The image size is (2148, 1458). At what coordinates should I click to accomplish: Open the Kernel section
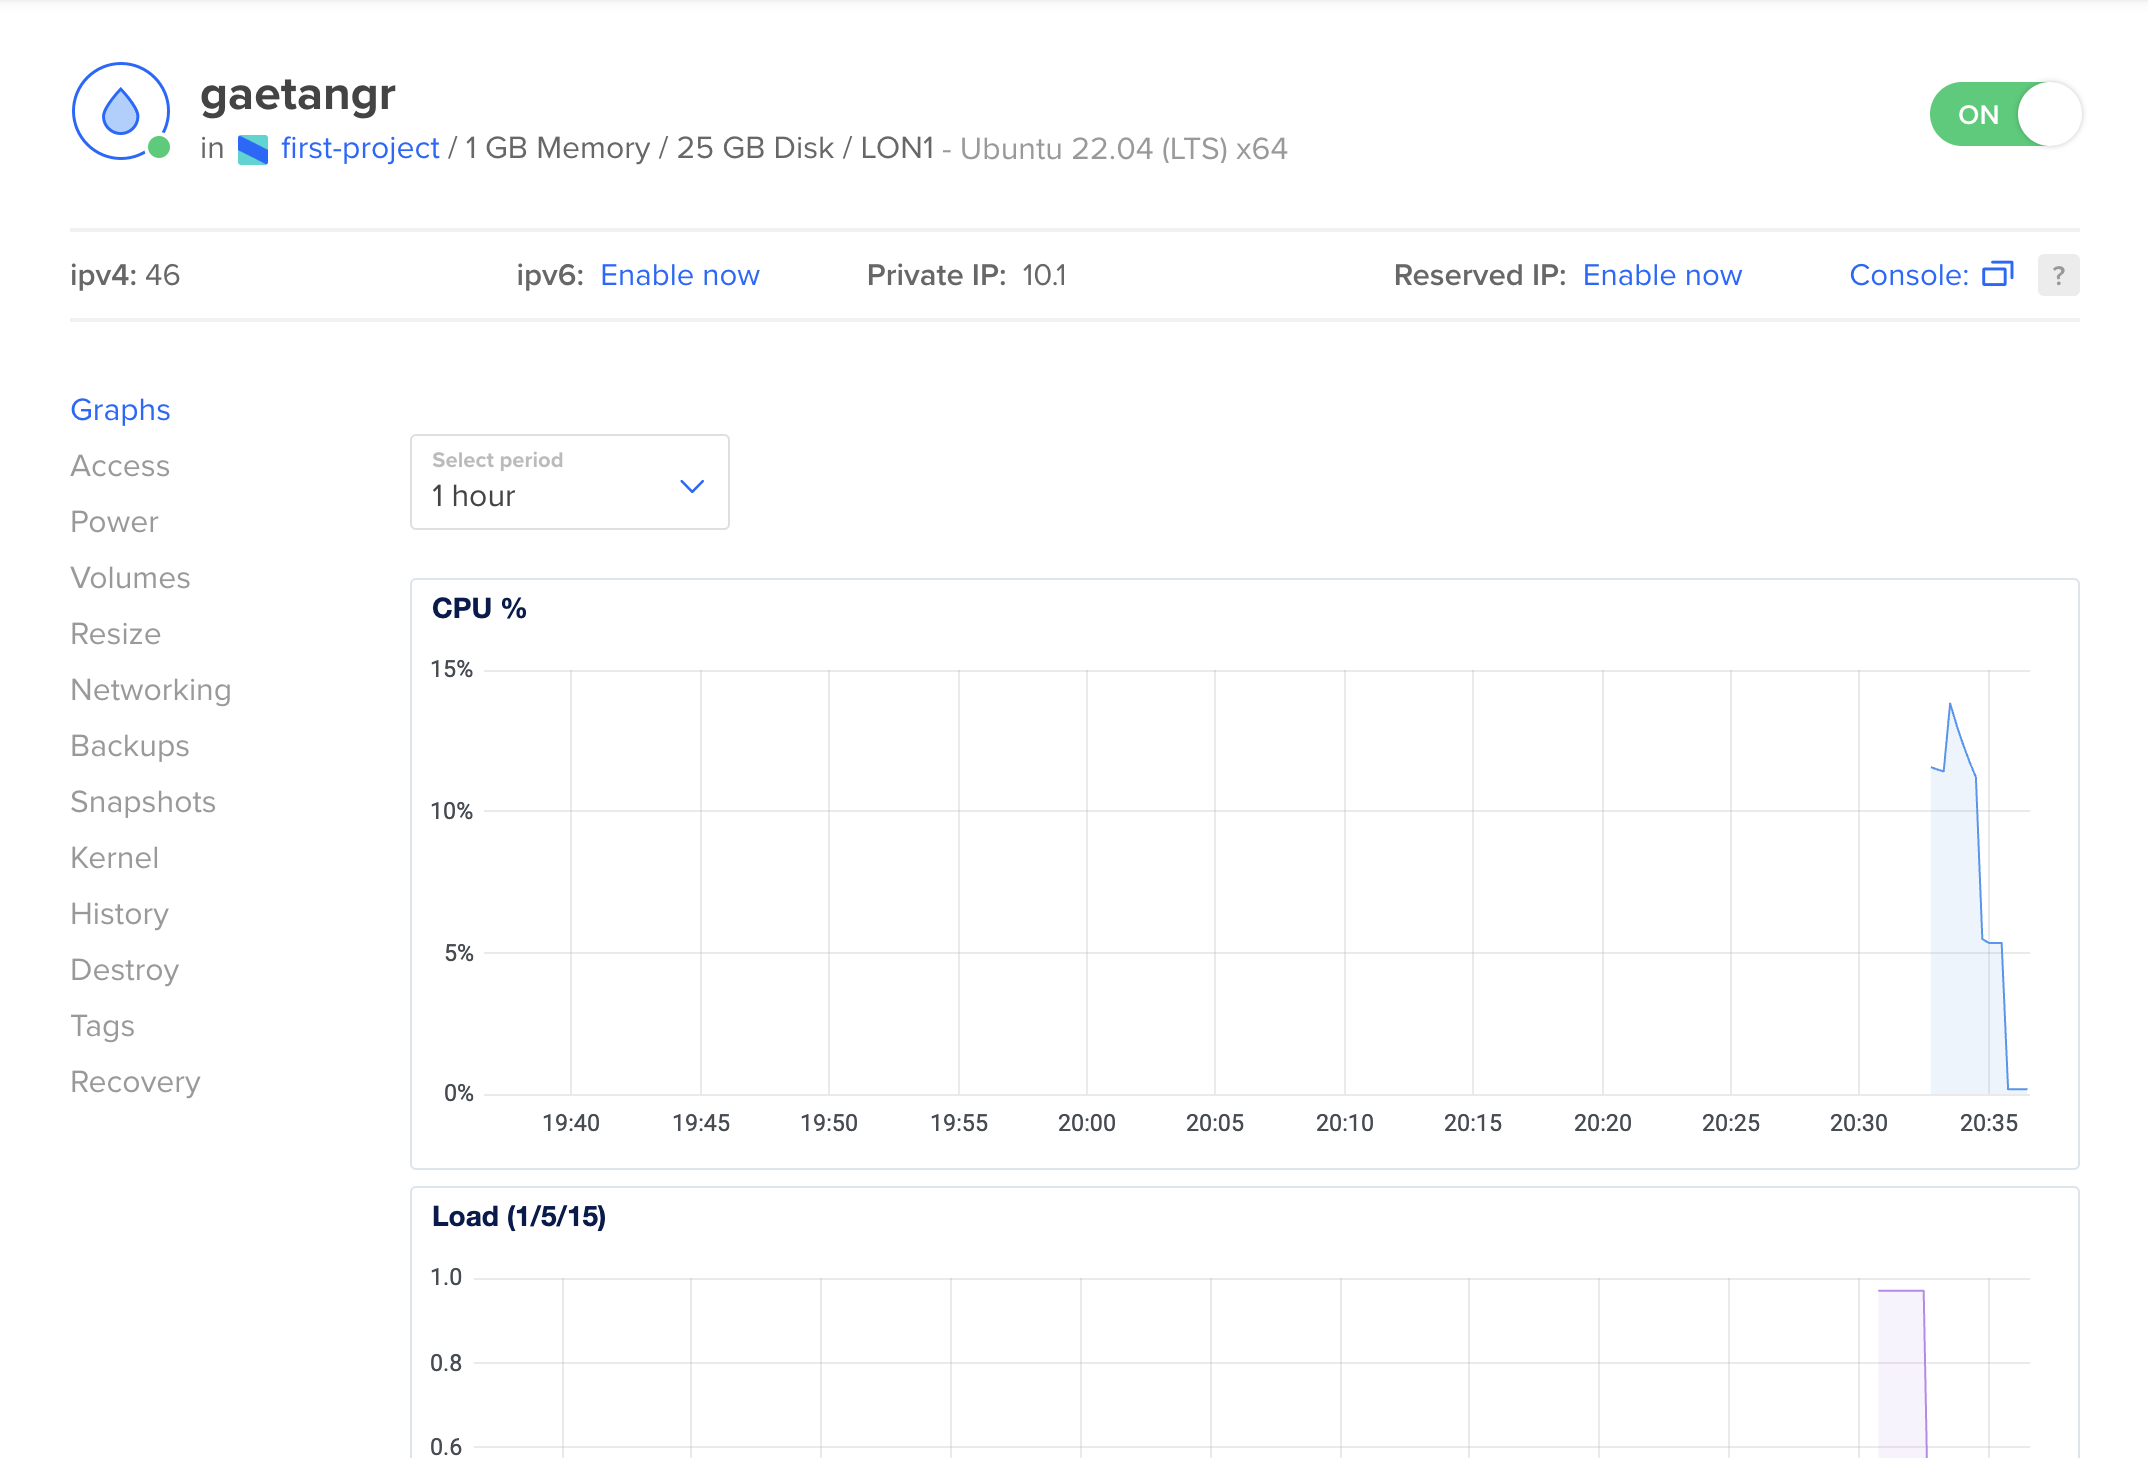click(x=115, y=858)
